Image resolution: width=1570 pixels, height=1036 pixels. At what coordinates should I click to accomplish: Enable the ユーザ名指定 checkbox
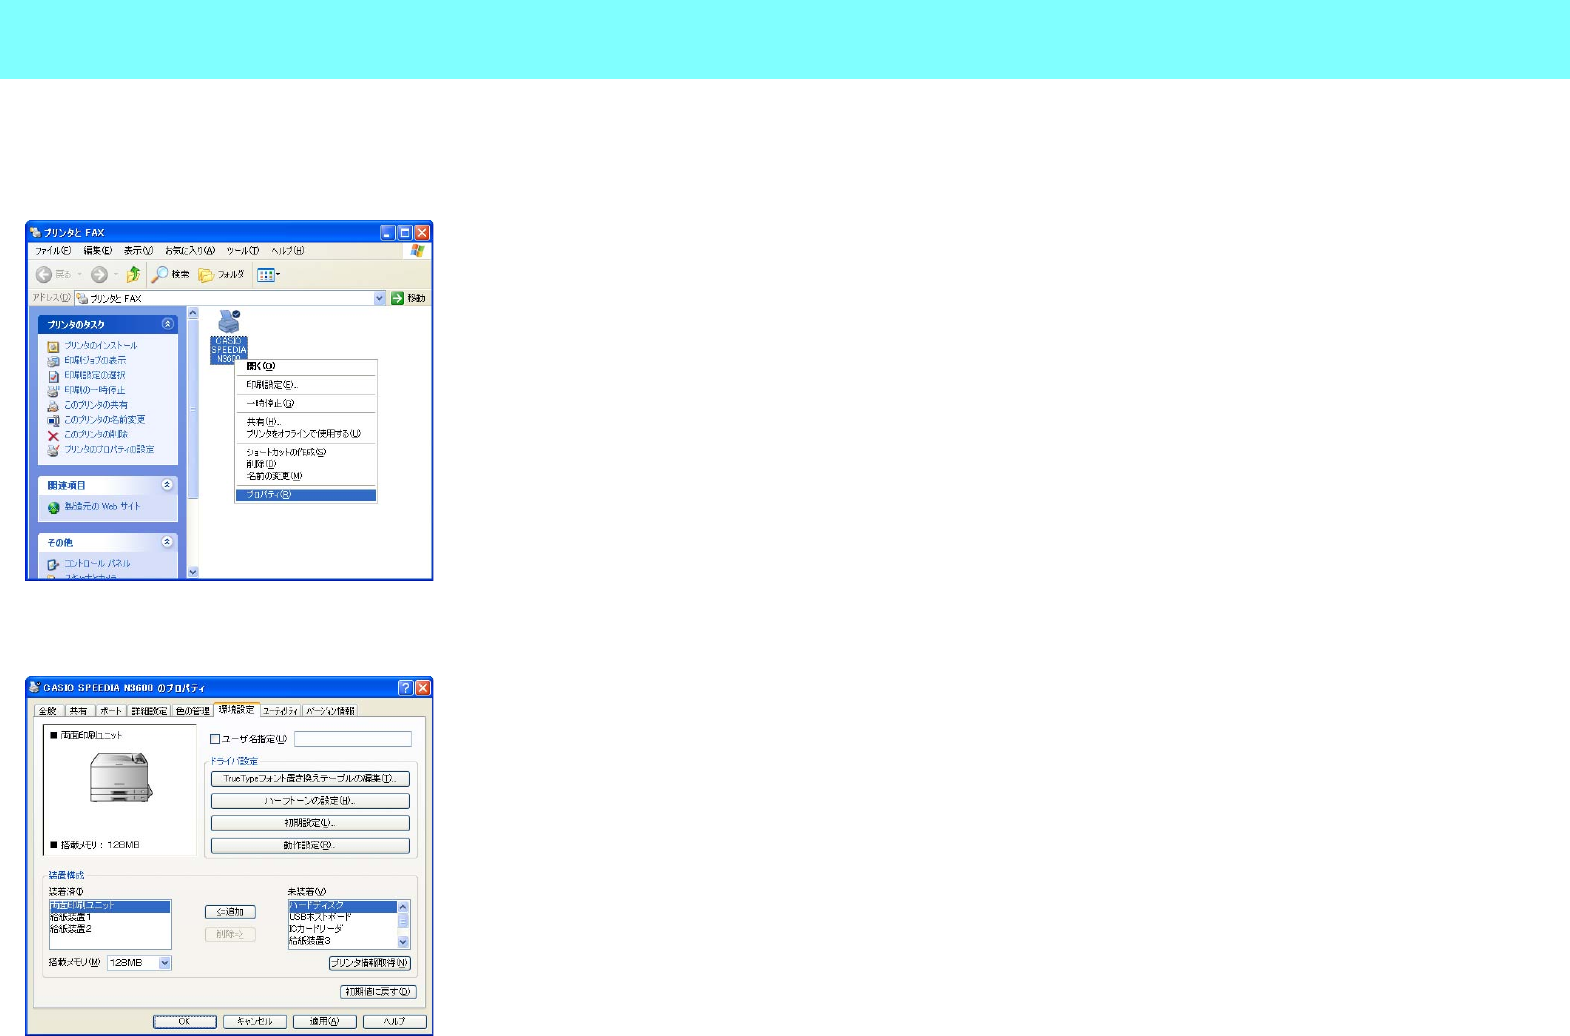click(x=215, y=739)
